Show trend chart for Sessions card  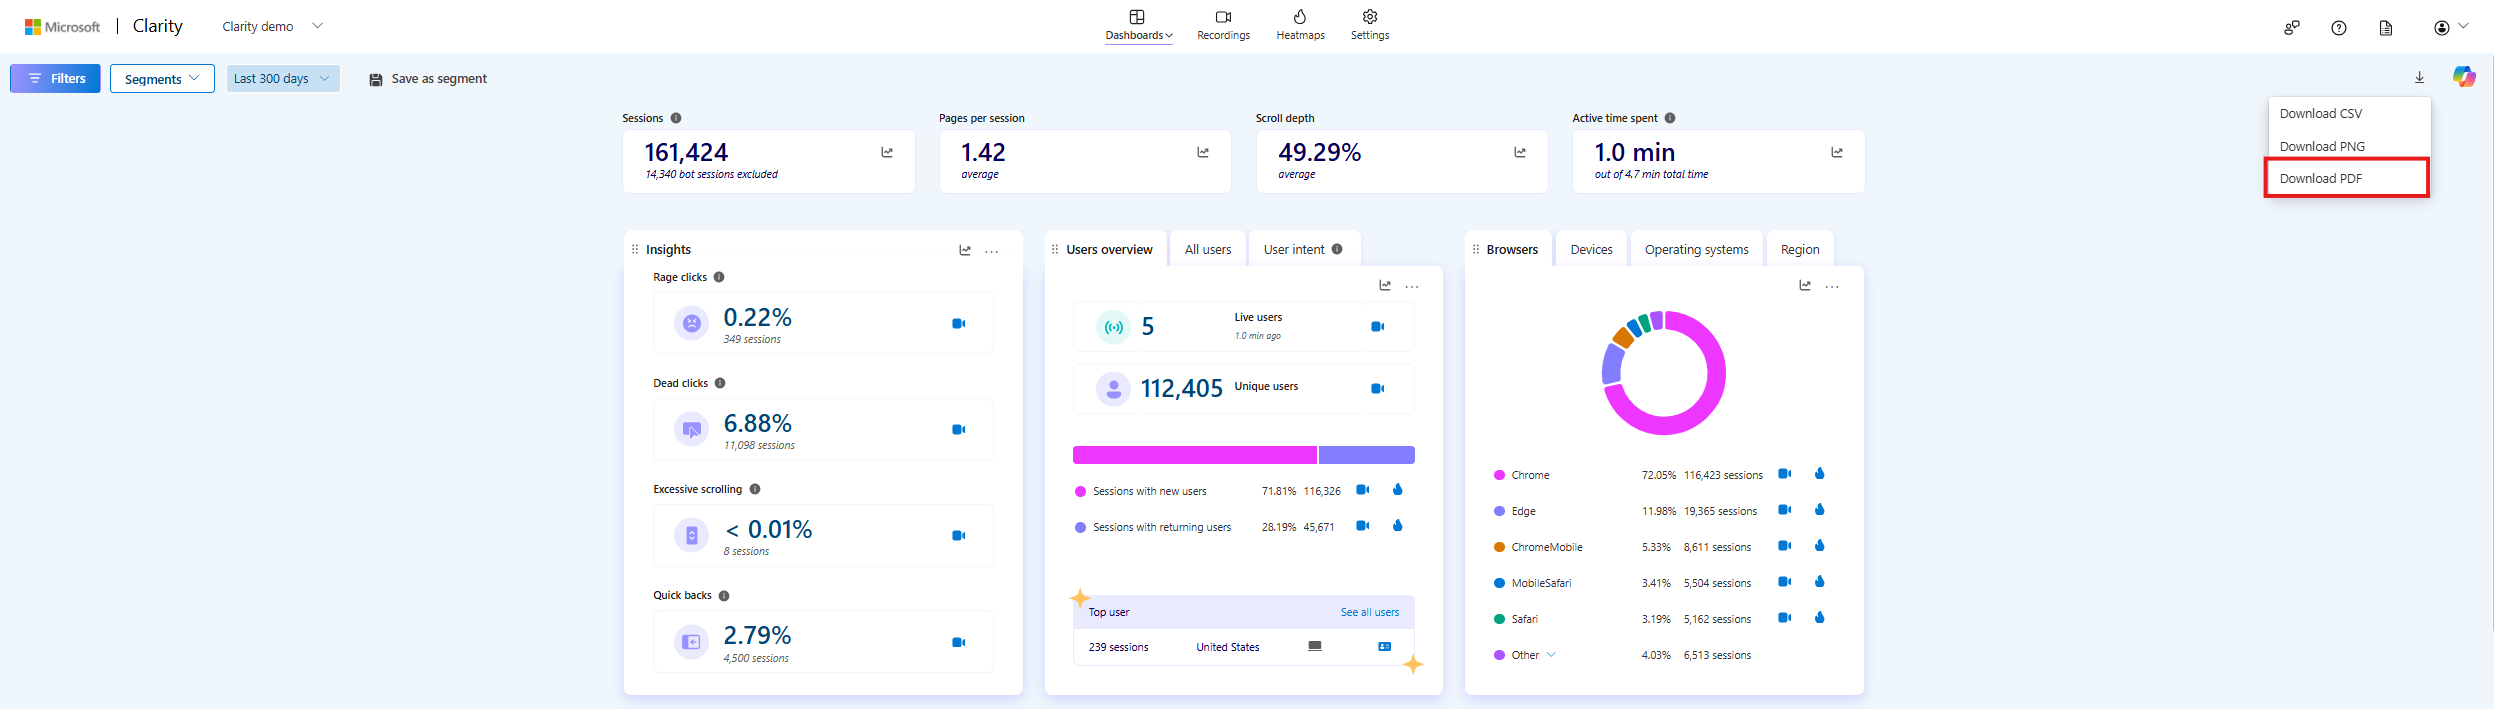(x=886, y=152)
